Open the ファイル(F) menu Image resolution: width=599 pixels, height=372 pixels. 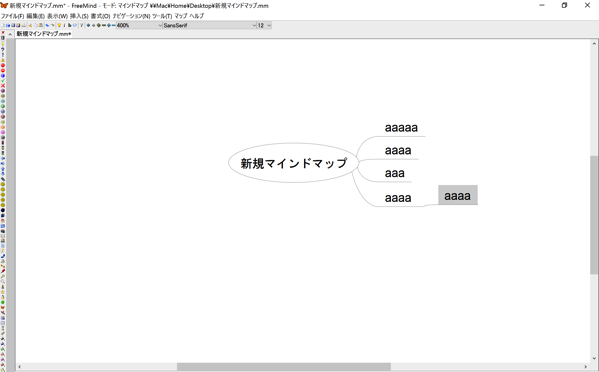pyautogui.click(x=12, y=16)
